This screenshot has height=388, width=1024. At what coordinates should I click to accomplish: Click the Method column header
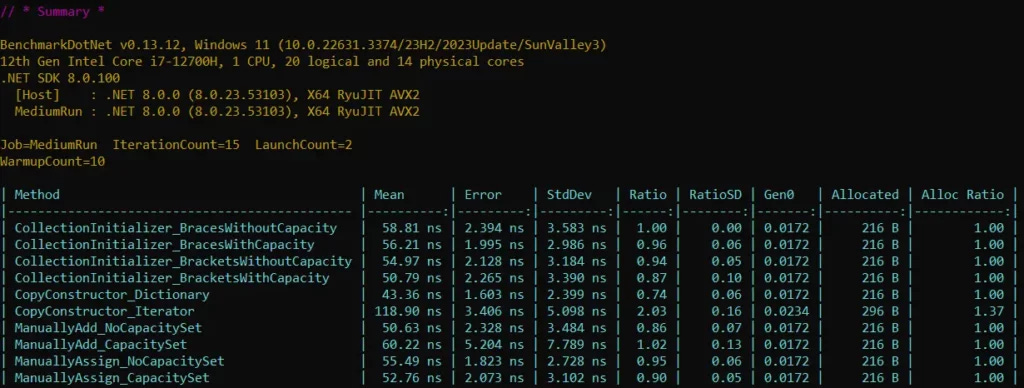[x=37, y=195]
